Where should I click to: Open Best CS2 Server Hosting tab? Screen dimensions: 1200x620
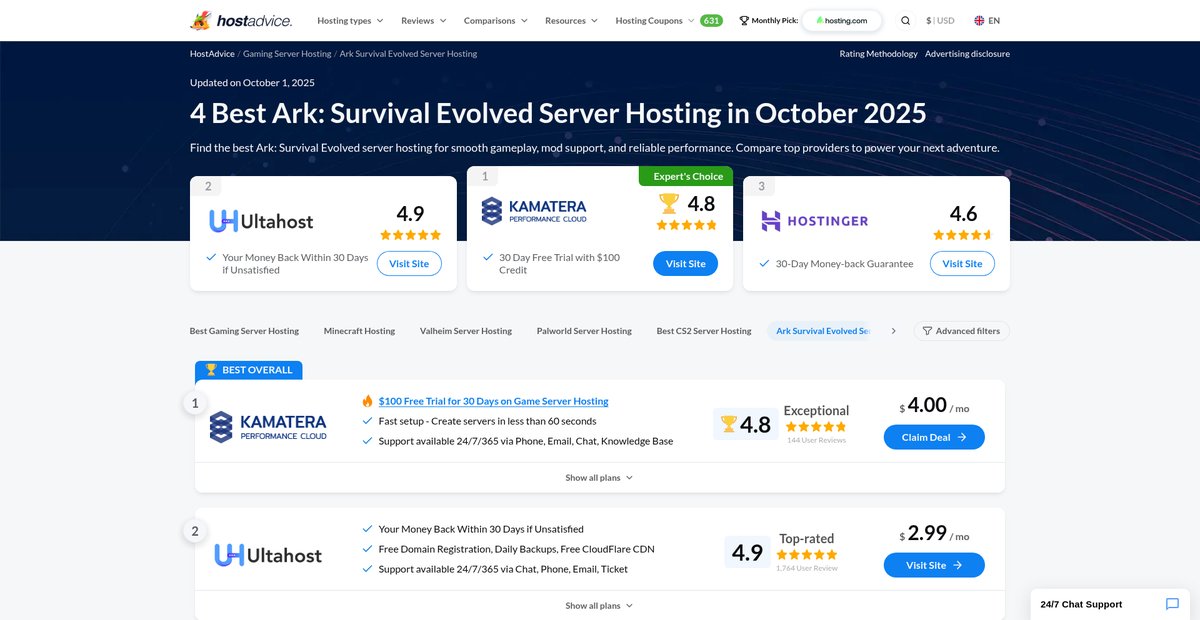(704, 331)
